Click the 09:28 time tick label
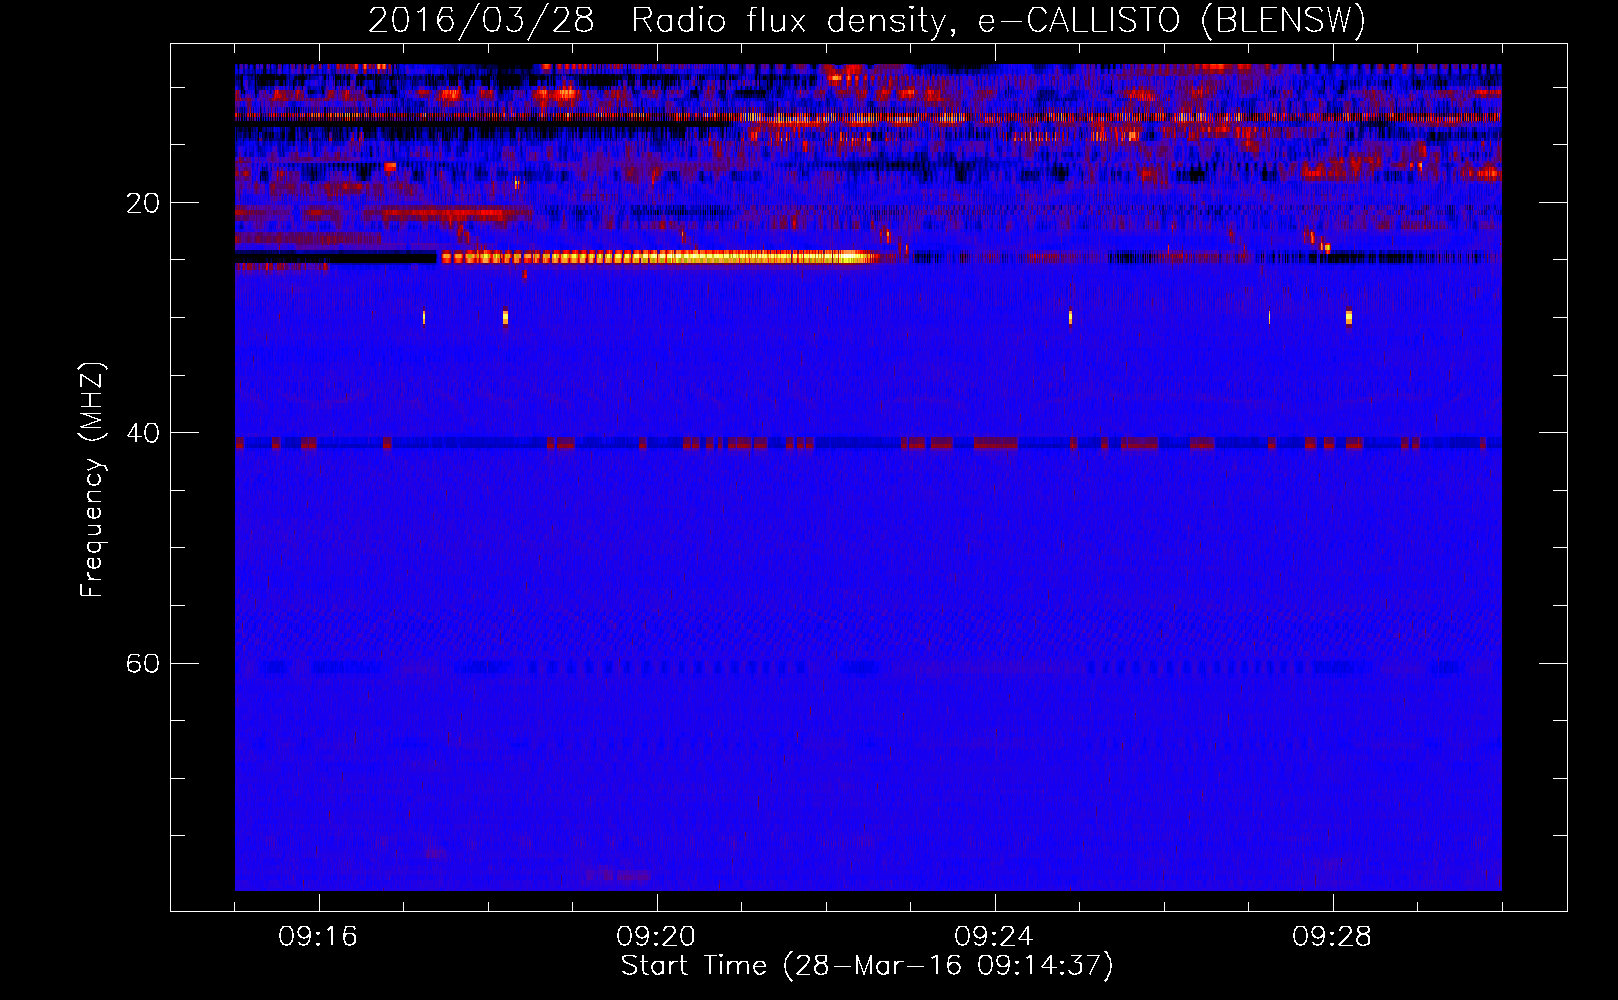The height and width of the screenshot is (1000, 1618). tap(1332, 937)
